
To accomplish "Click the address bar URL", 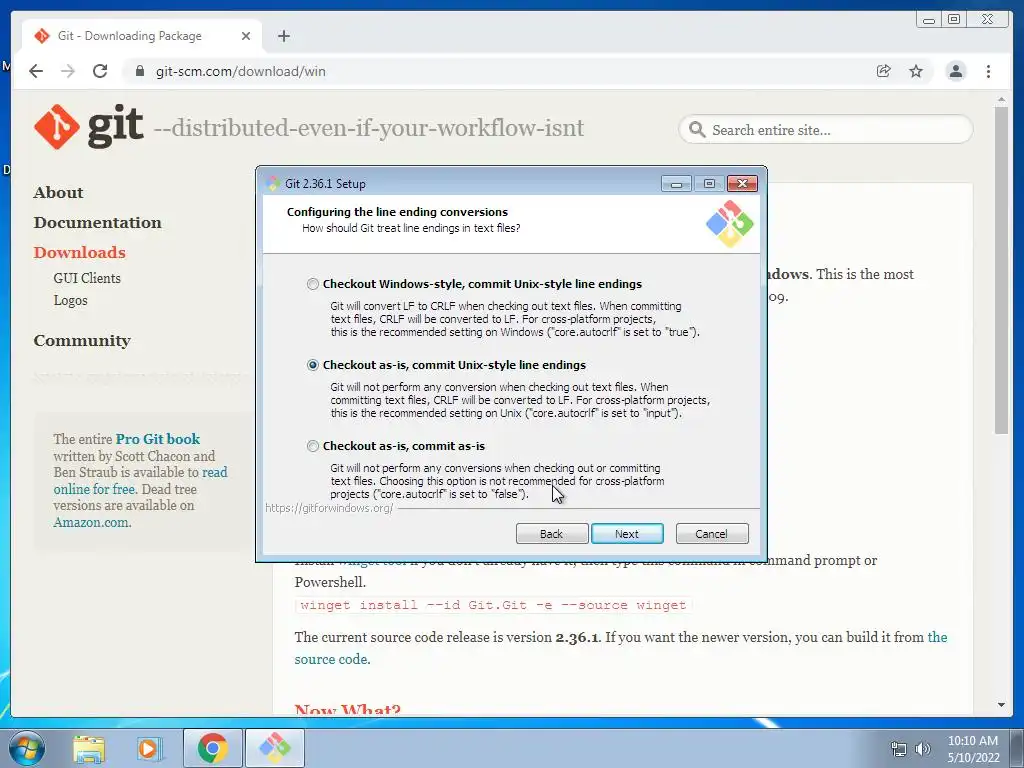I will tap(240, 71).
